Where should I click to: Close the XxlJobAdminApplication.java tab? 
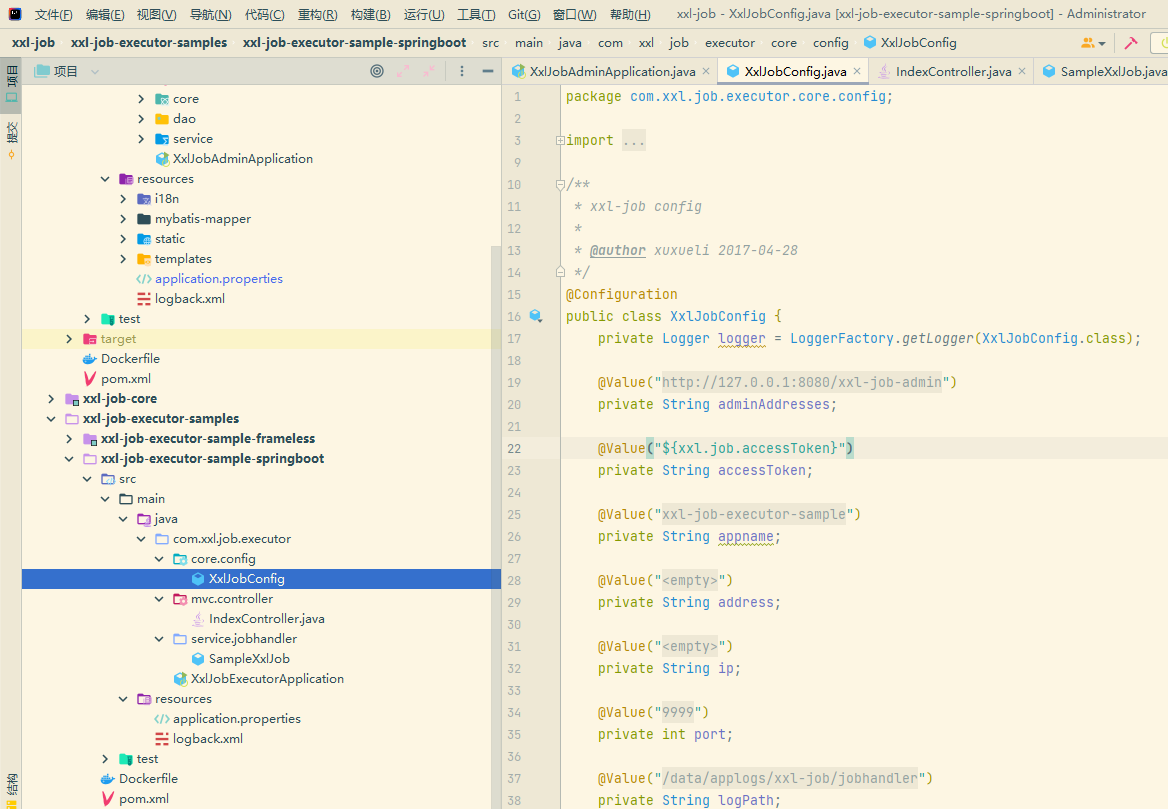705,71
